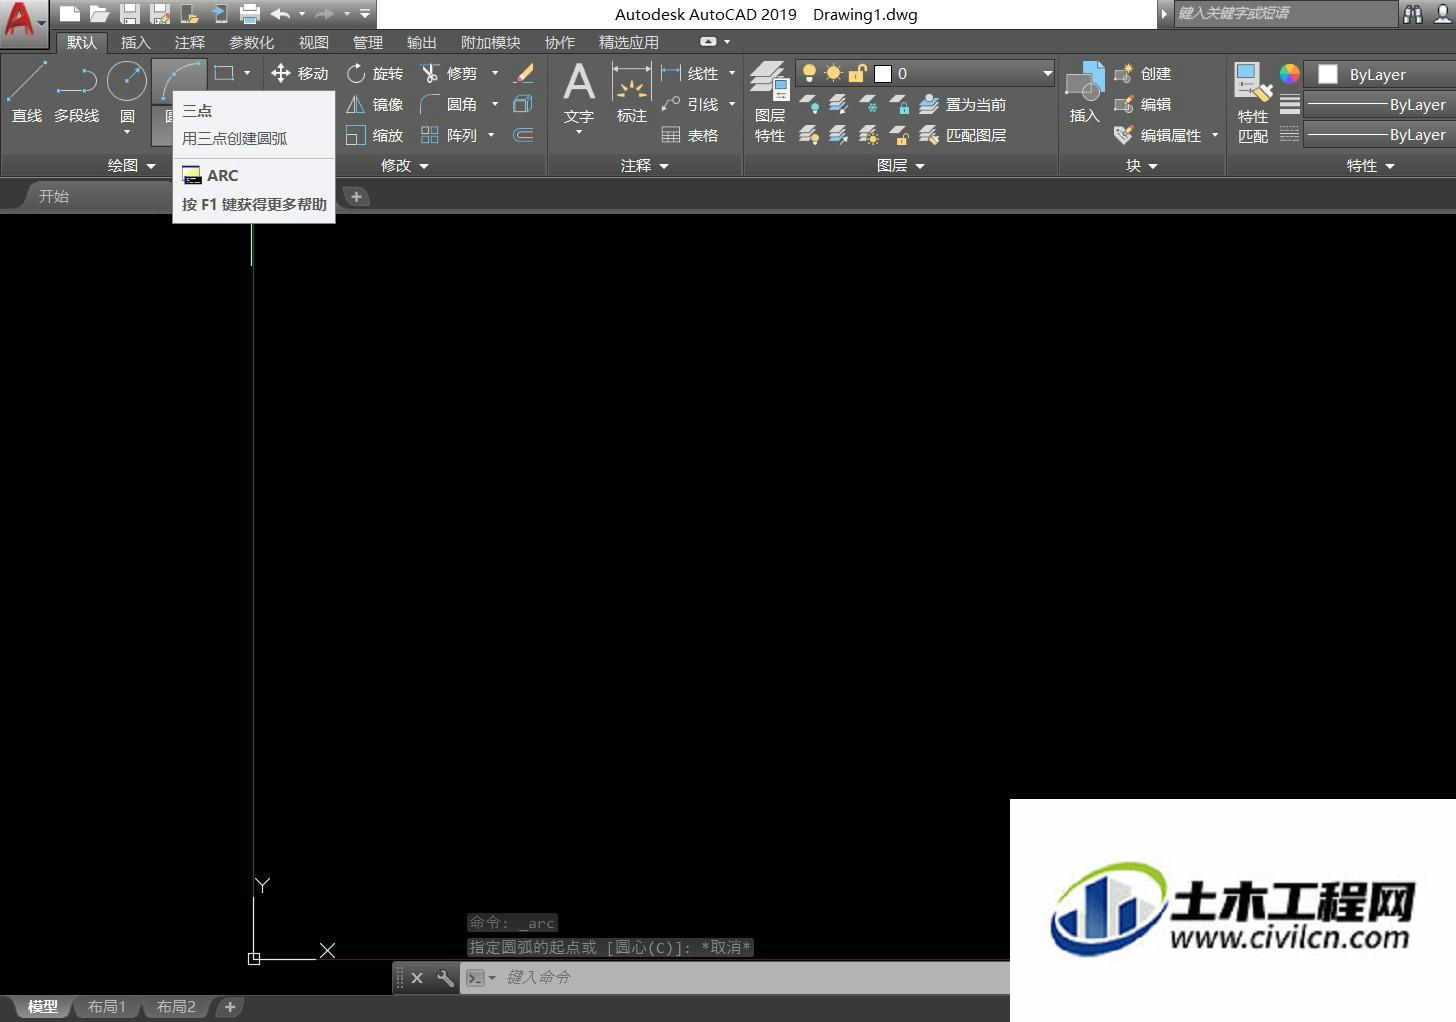The width and height of the screenshot is (1456, 1022).
Task: Click Edit Attributes (编辑属性) button
Action: (x=1159, y=135)
